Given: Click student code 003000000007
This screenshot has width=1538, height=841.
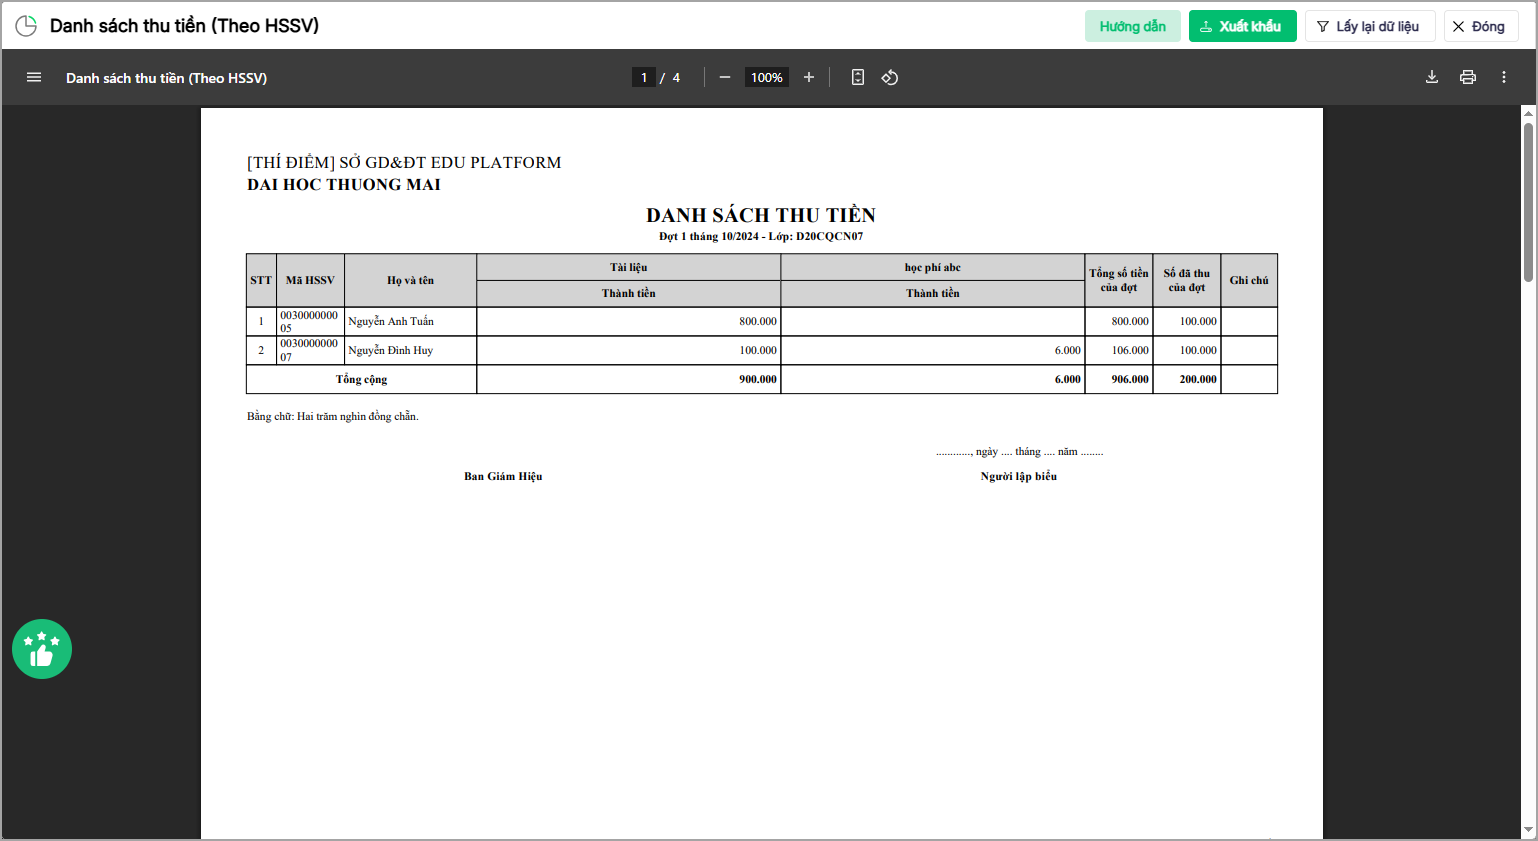Looking at the screenshot, I should (x=310, y=350).
